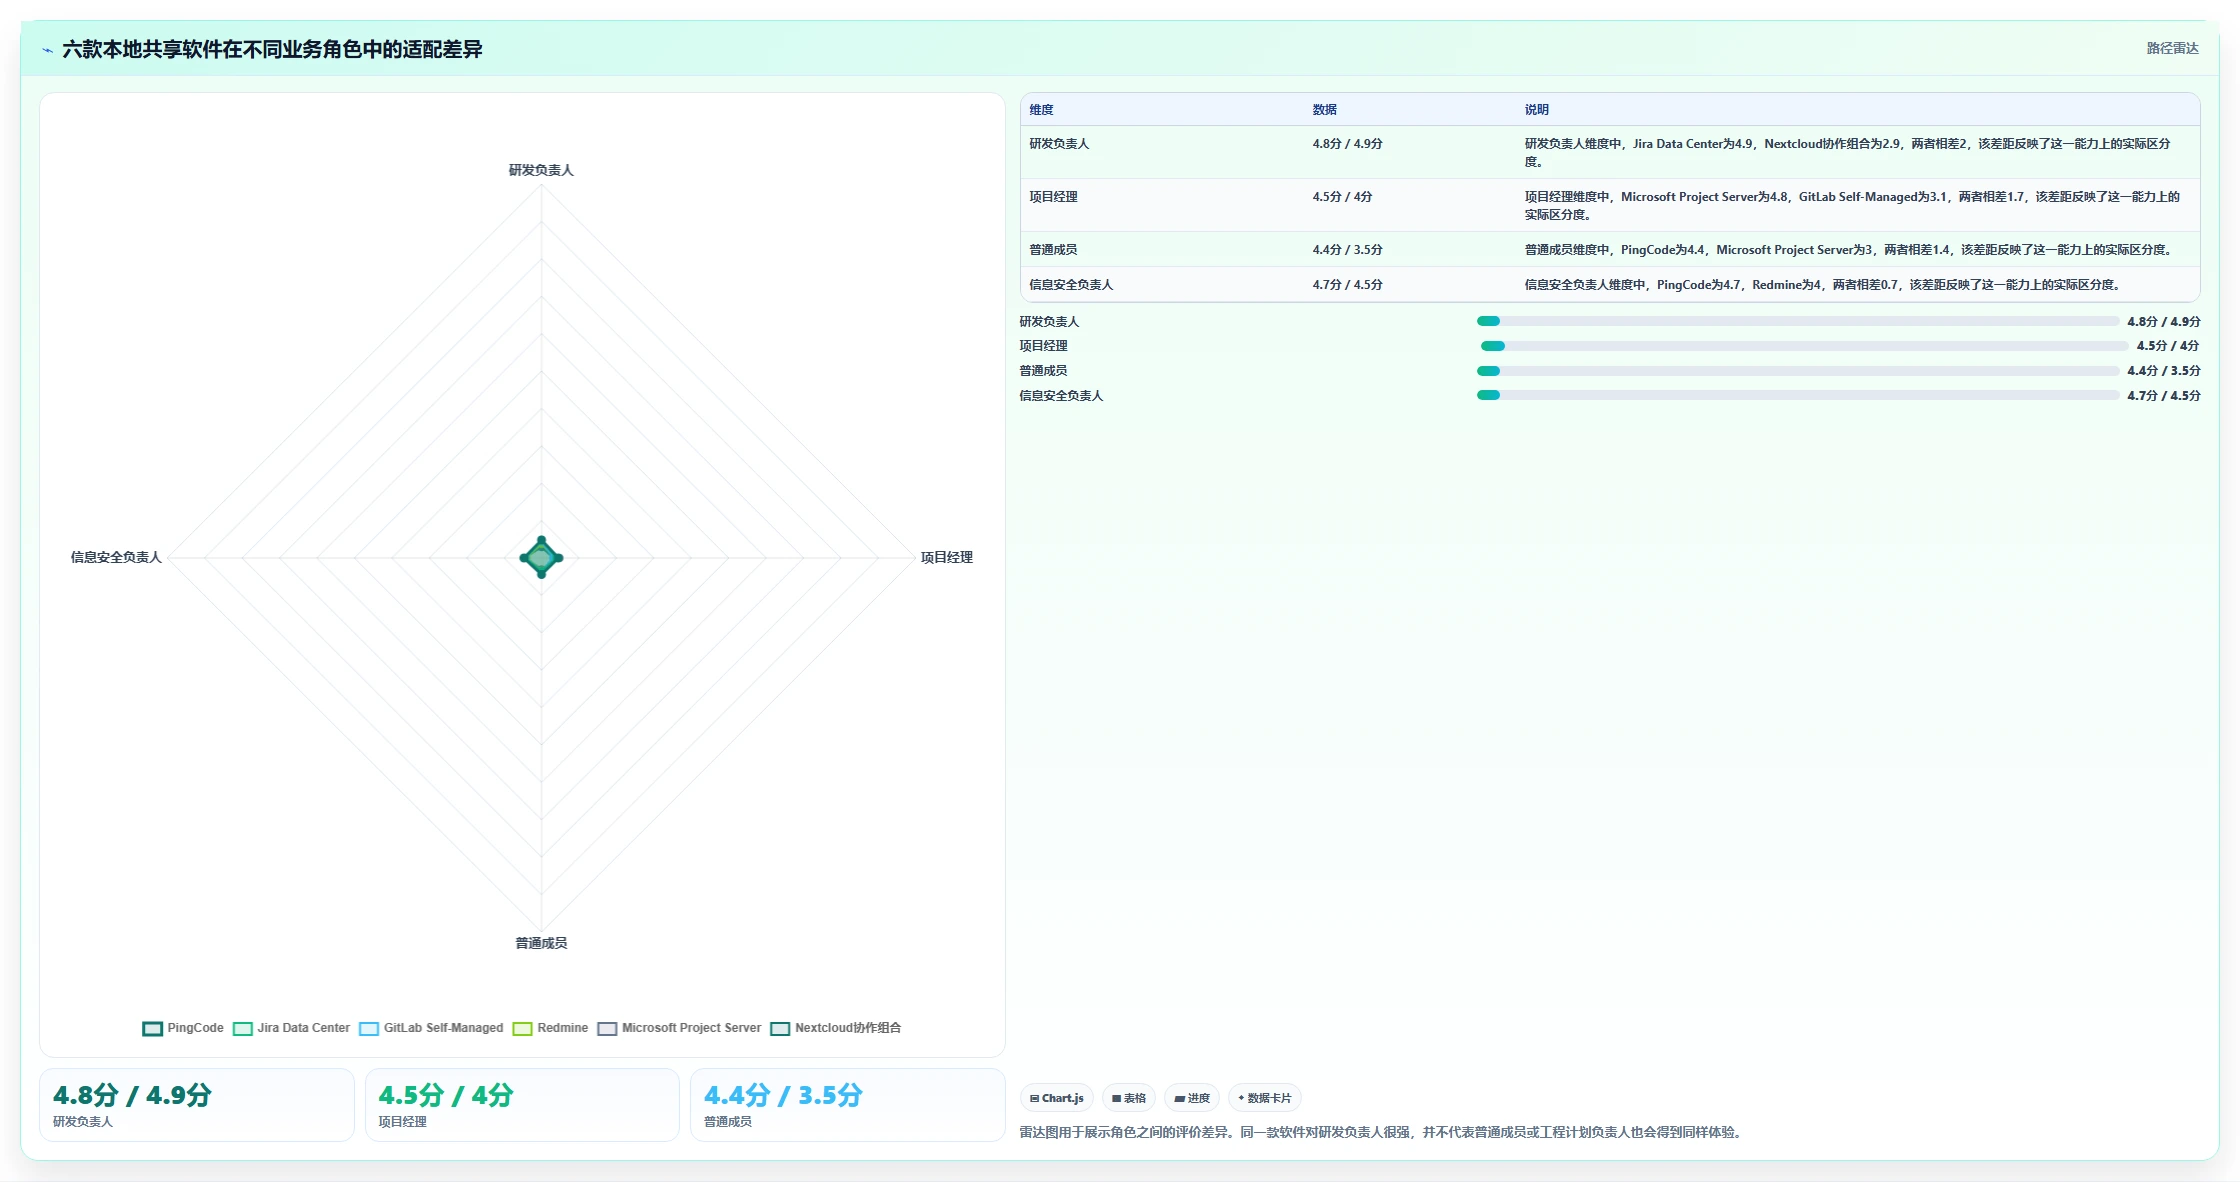Click the 项目经理 description mentioning GitLab Self-Managed
This screenshot has width=2240, height=1182.
pyautogui.click(x=1852, y=206)
